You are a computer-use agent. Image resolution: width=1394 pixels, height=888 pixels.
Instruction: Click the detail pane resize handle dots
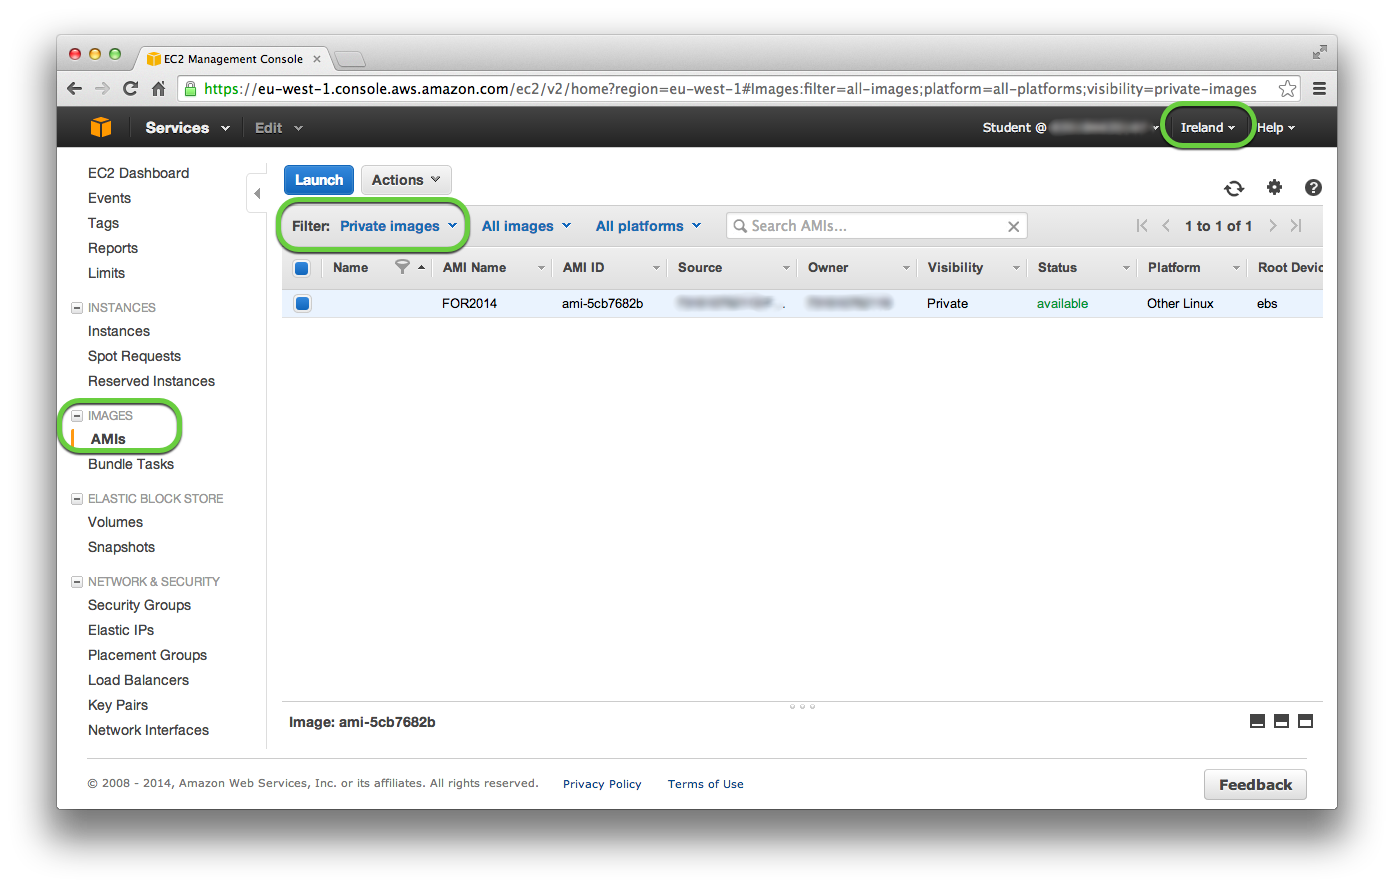[x=802, y=707]
